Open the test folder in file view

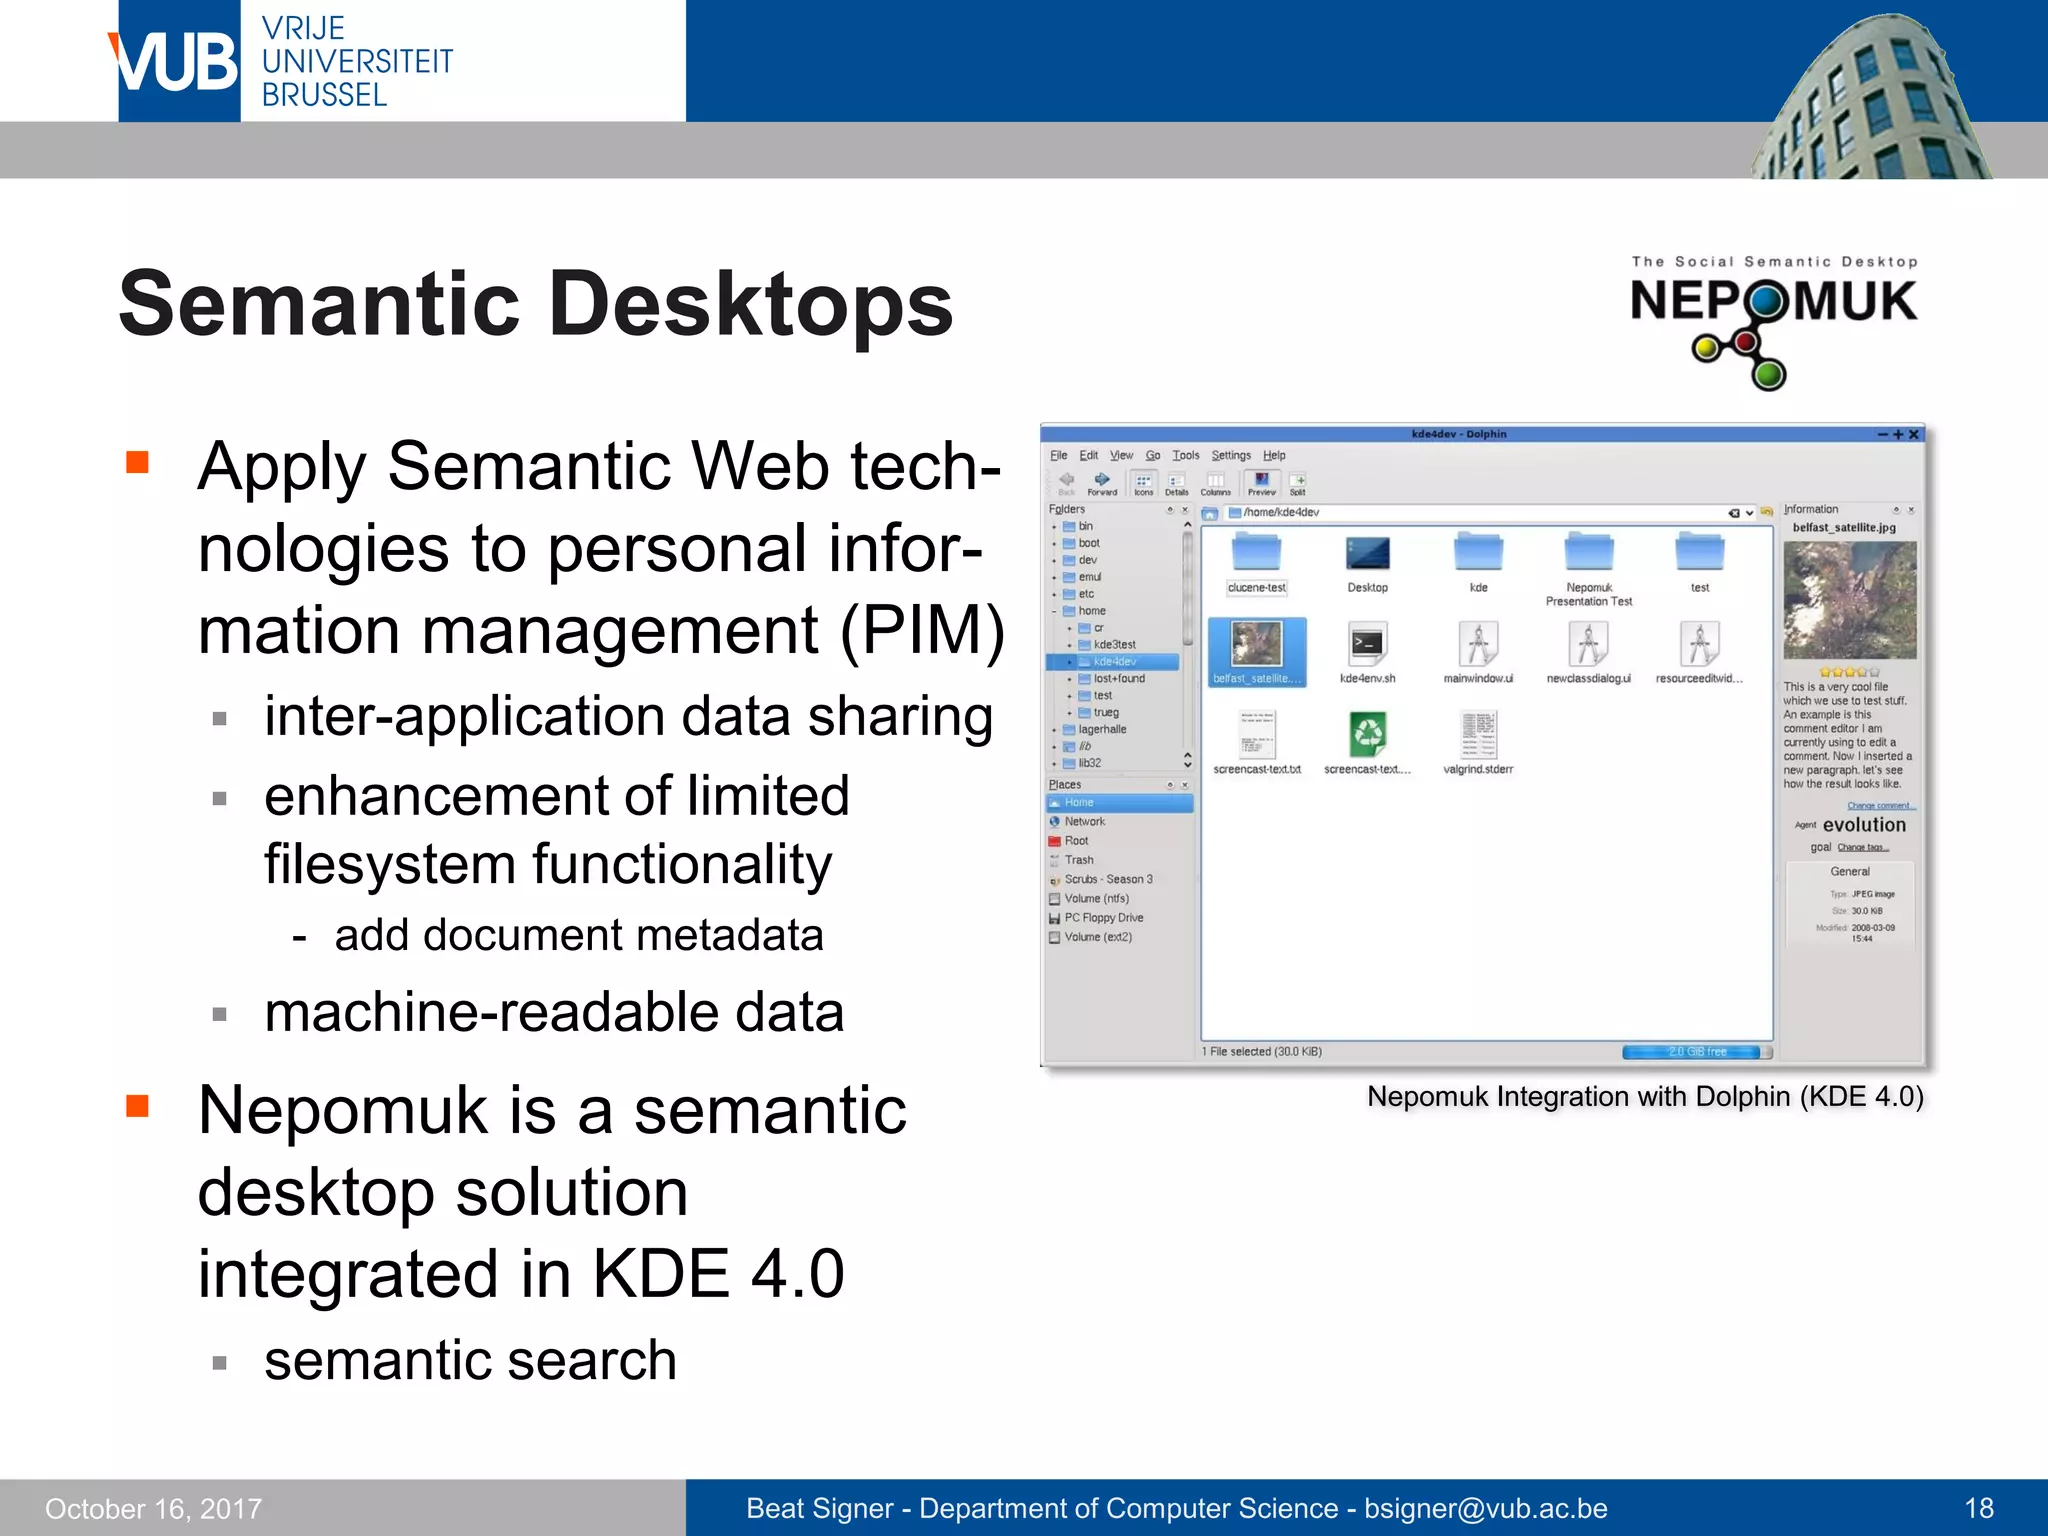click(1699, 562)
